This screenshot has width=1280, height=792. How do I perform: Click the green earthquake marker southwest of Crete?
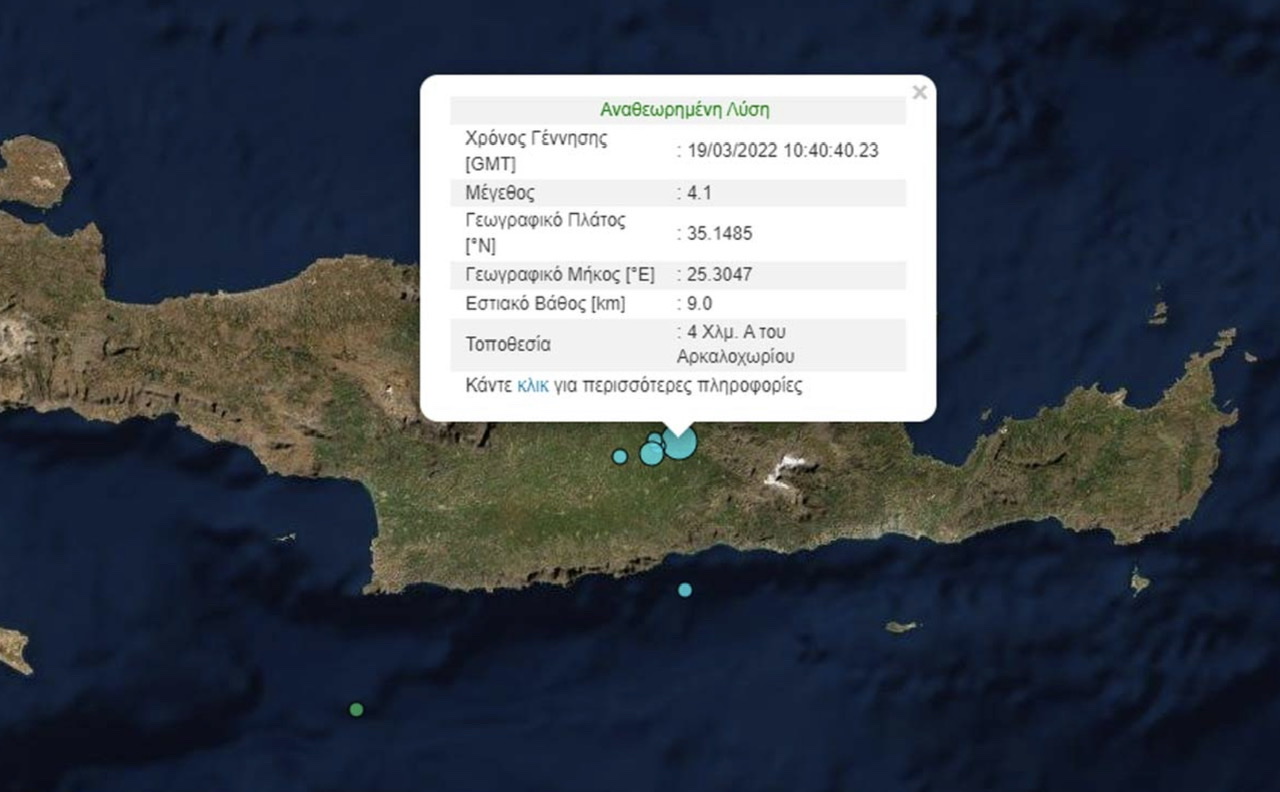356,710
